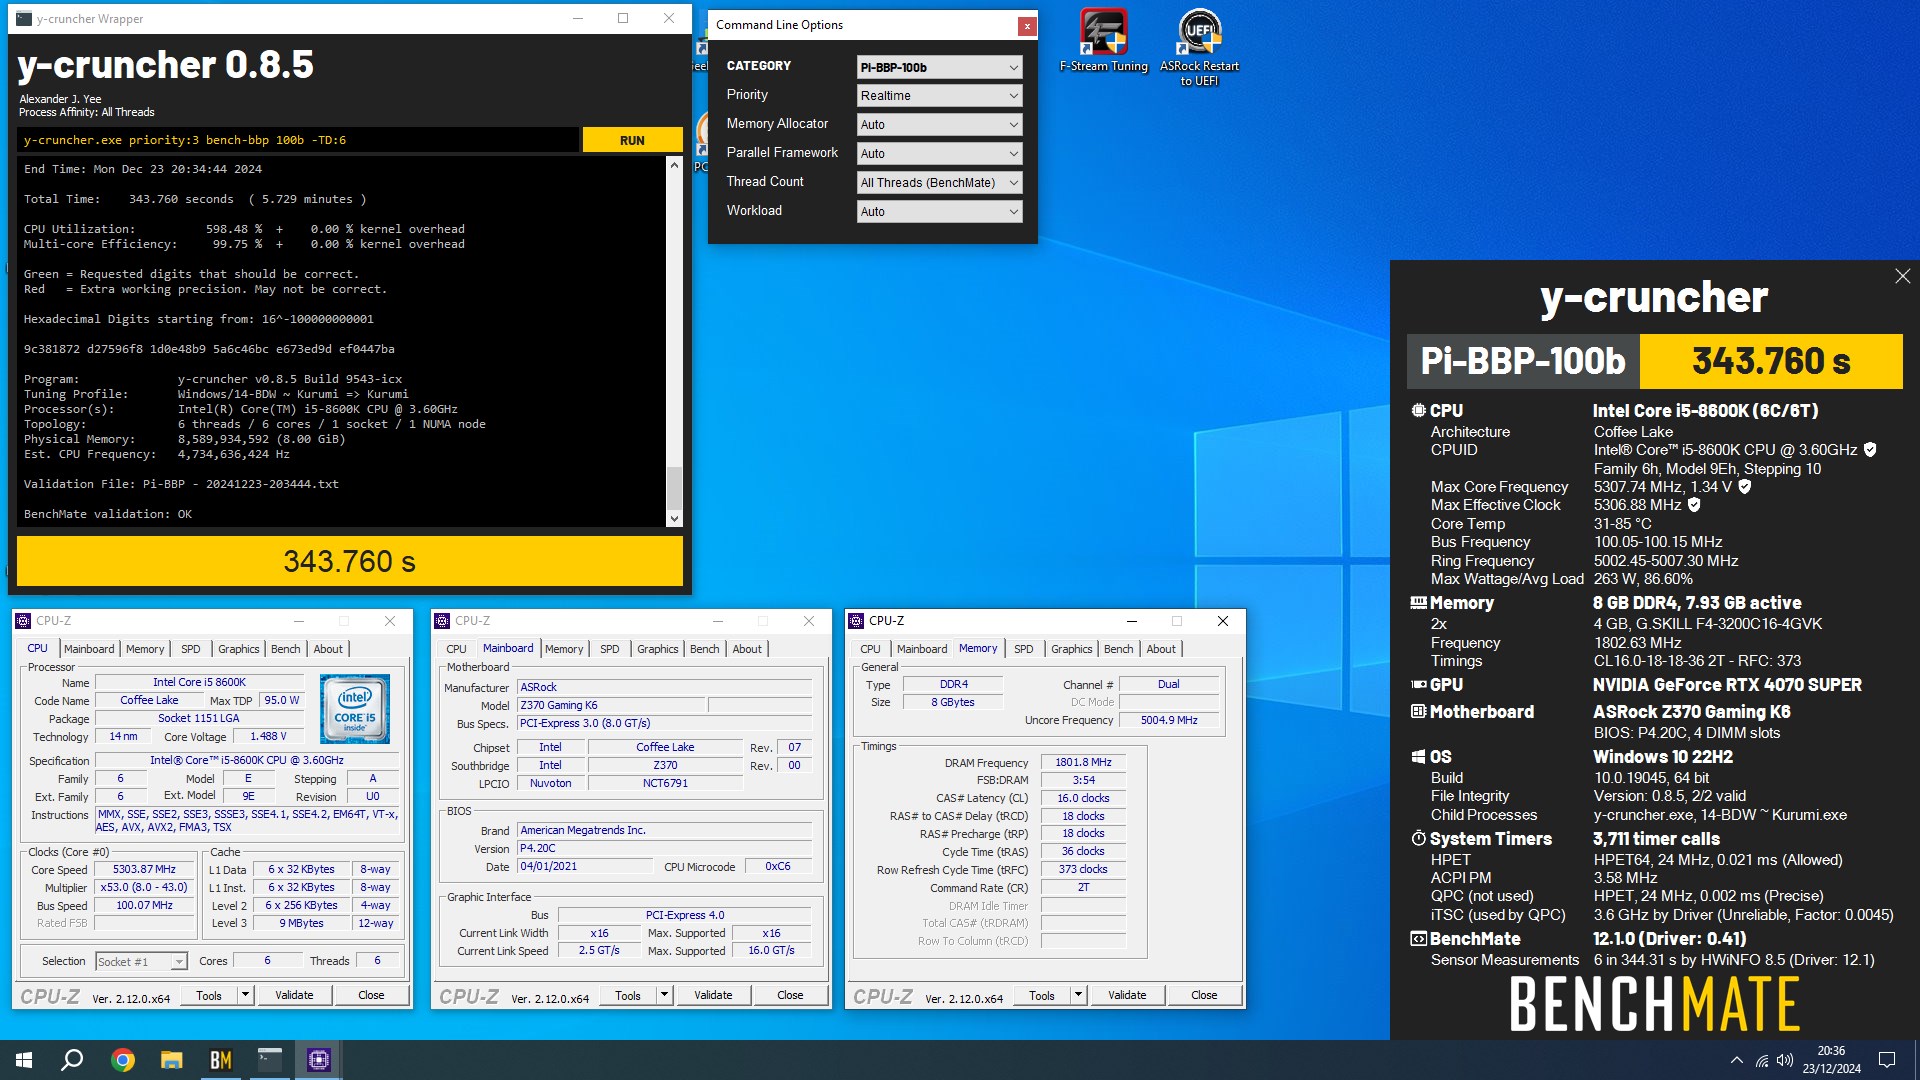Click the Intel Core i5 logo in CPU-Z
The width and height of the screenshot is (1920, 1080).
[x=355, y=708]
